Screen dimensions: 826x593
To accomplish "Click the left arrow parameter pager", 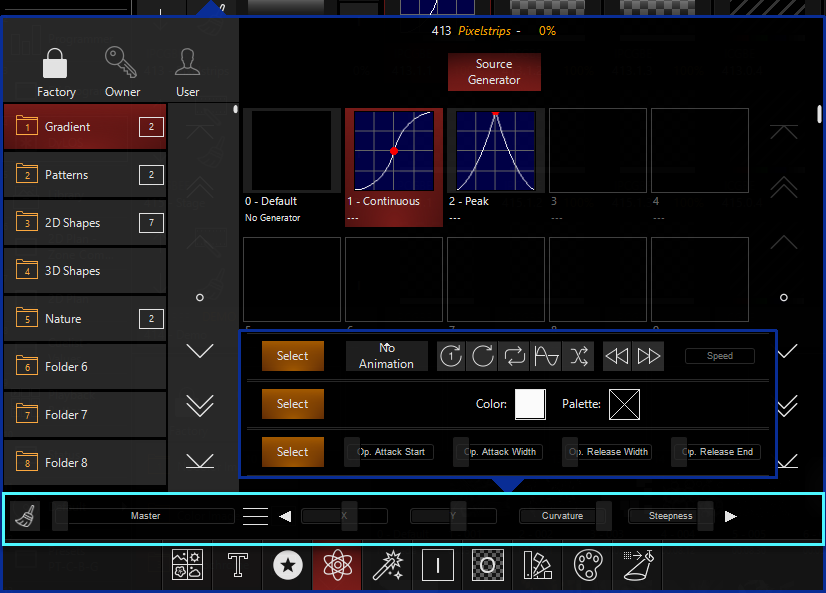I will (285, 516).
